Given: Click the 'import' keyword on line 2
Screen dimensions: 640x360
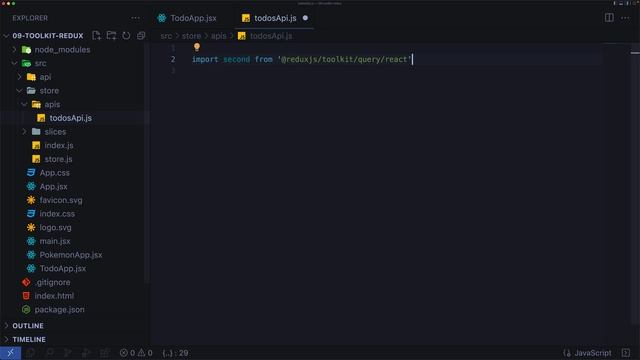Looking at the screenshot, I should [x=205, y=59].
